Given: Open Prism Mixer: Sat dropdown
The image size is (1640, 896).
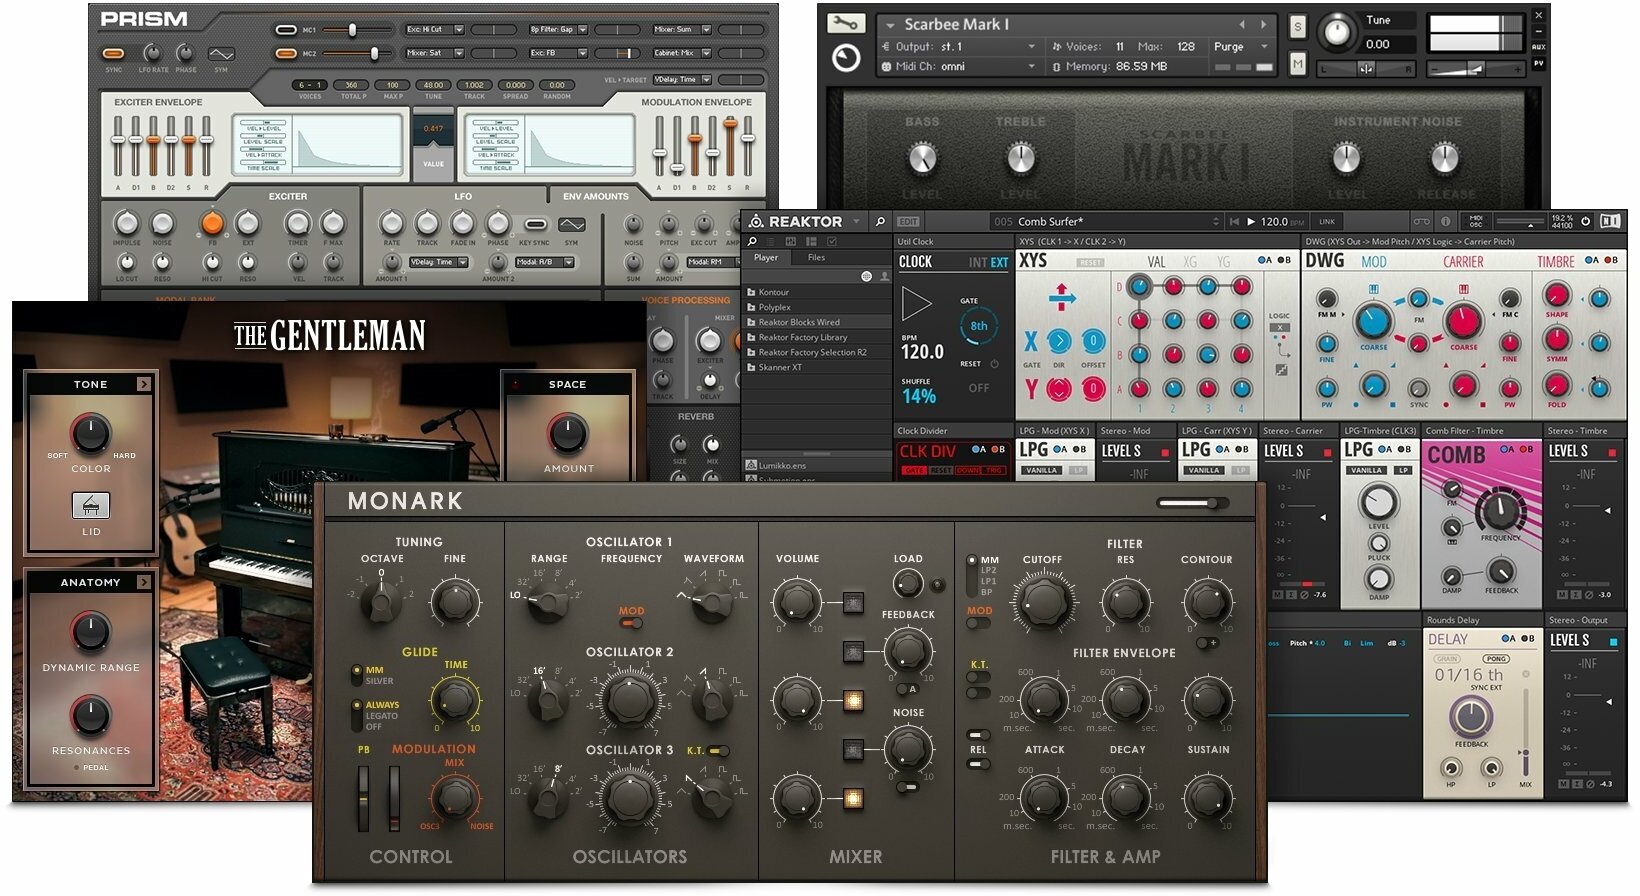Looking at the screenshot, I should pos(435,53).
